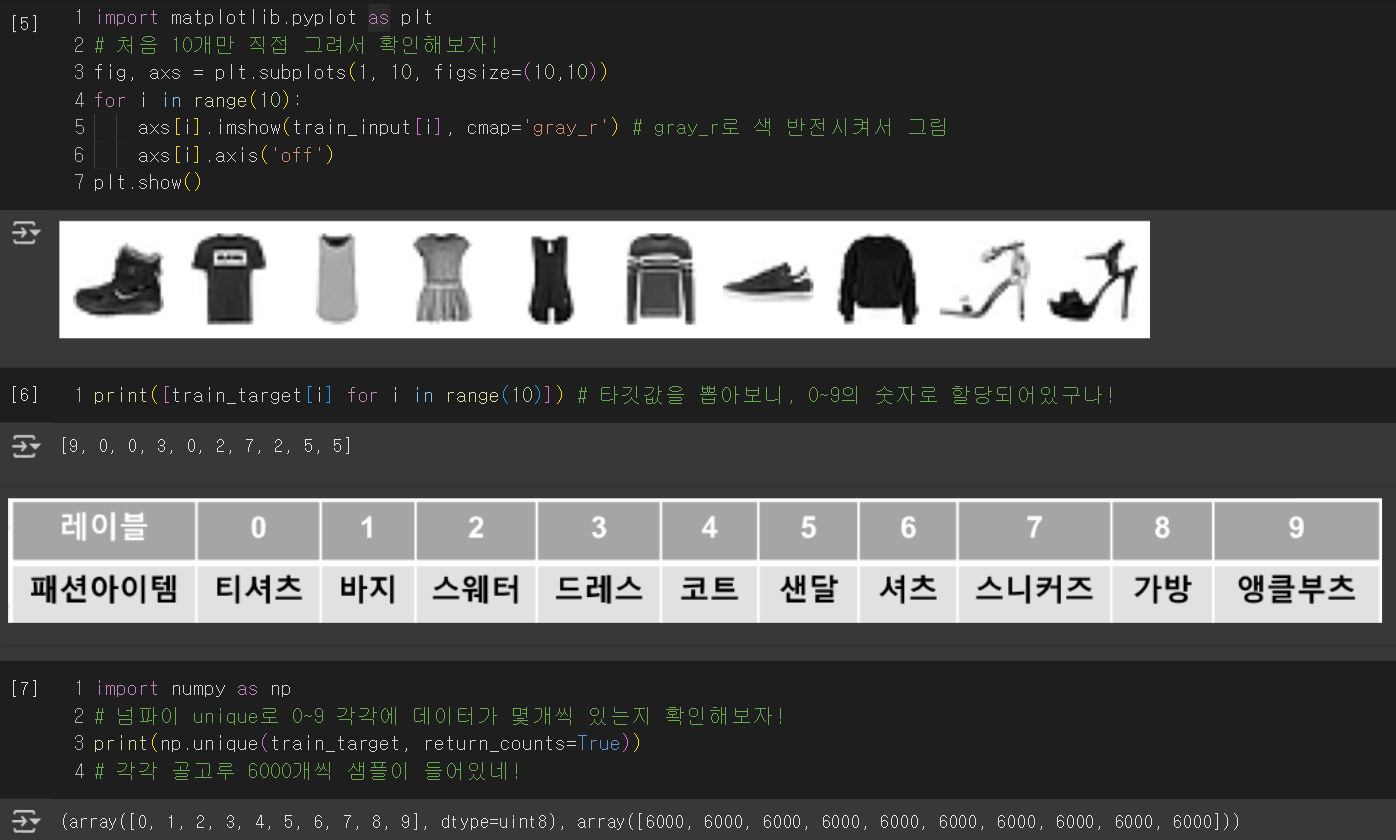Click the 'for i in range(10):' line
This screenshot has width=1396, height=840.
point(198,100)
